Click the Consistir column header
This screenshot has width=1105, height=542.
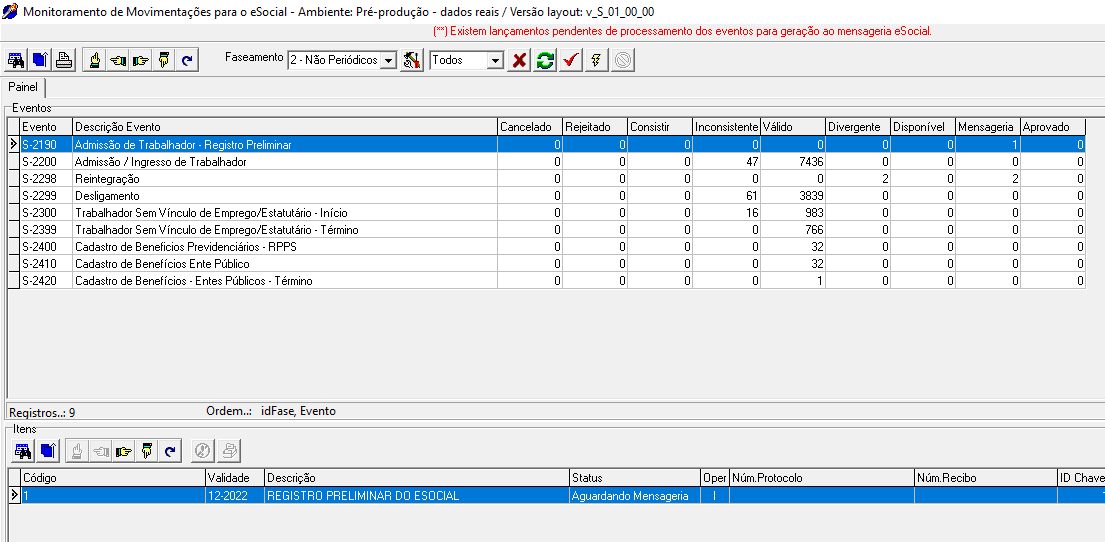[x=660, y=127]
